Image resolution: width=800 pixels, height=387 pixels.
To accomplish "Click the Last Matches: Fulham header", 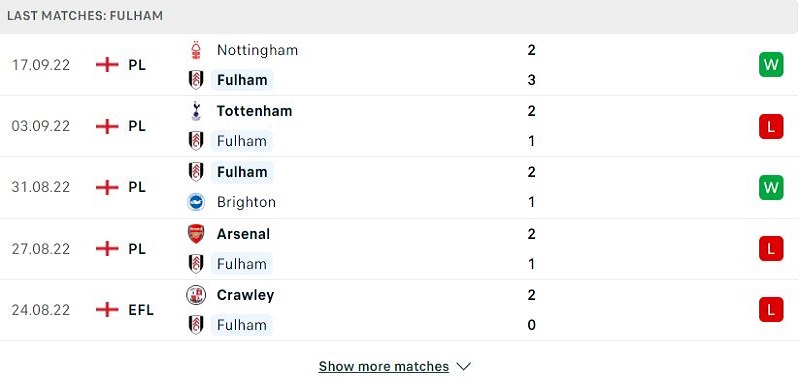I will (85, 15).
